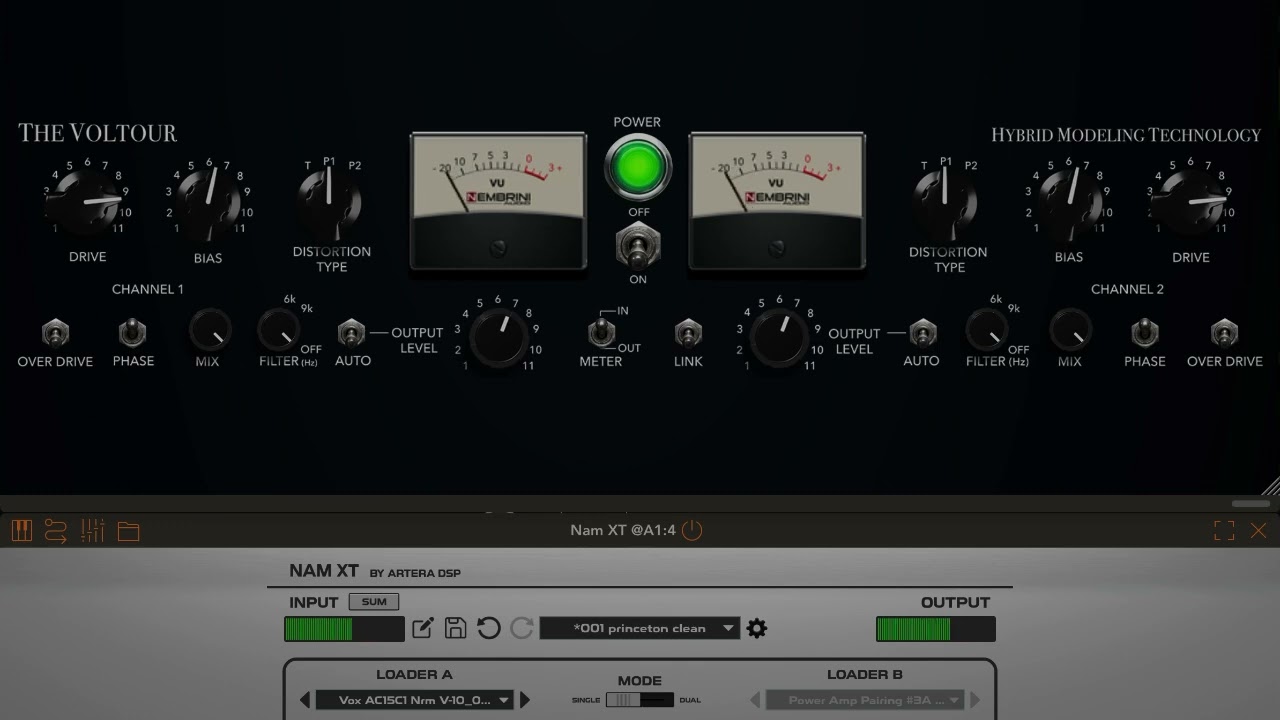Click Channel 1 OUTPUT LEVEL knob
Viewport: 1280px width, 720px height.
point(498,336)
